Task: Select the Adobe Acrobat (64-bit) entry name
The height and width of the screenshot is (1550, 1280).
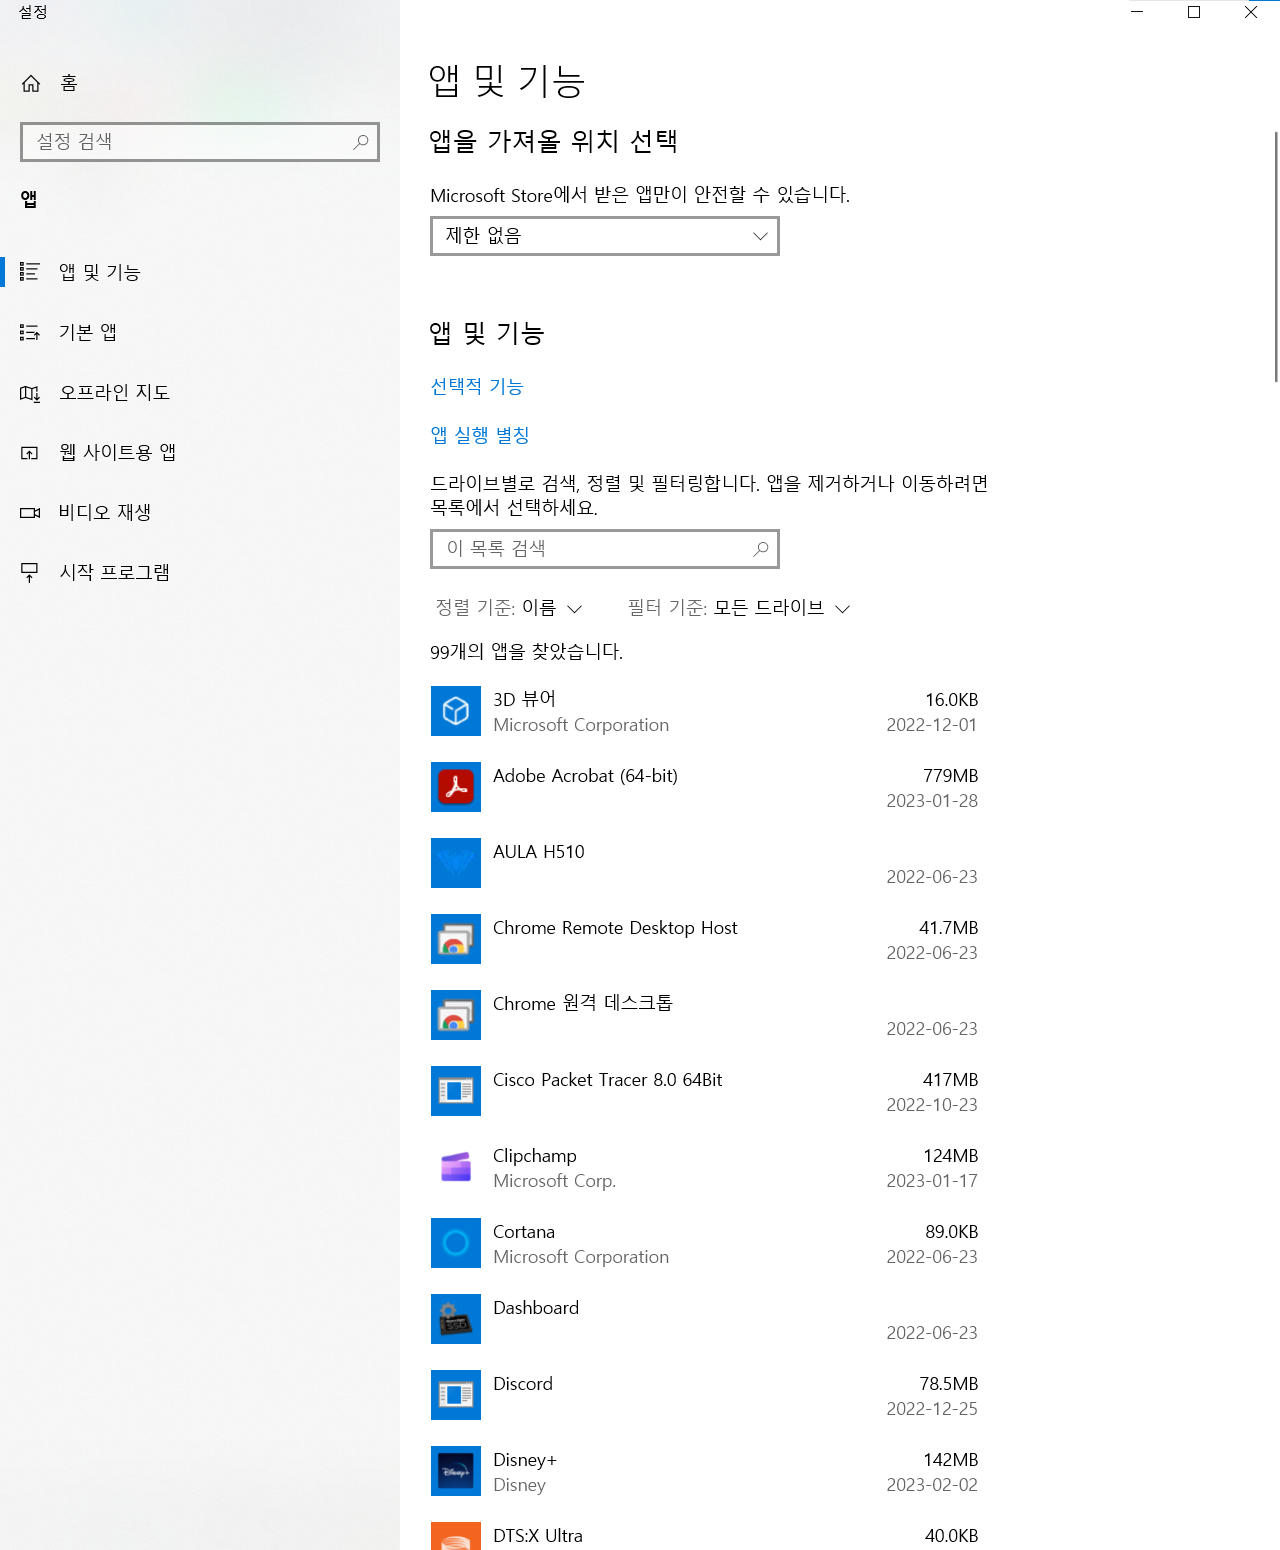Action: coord(585,776)
